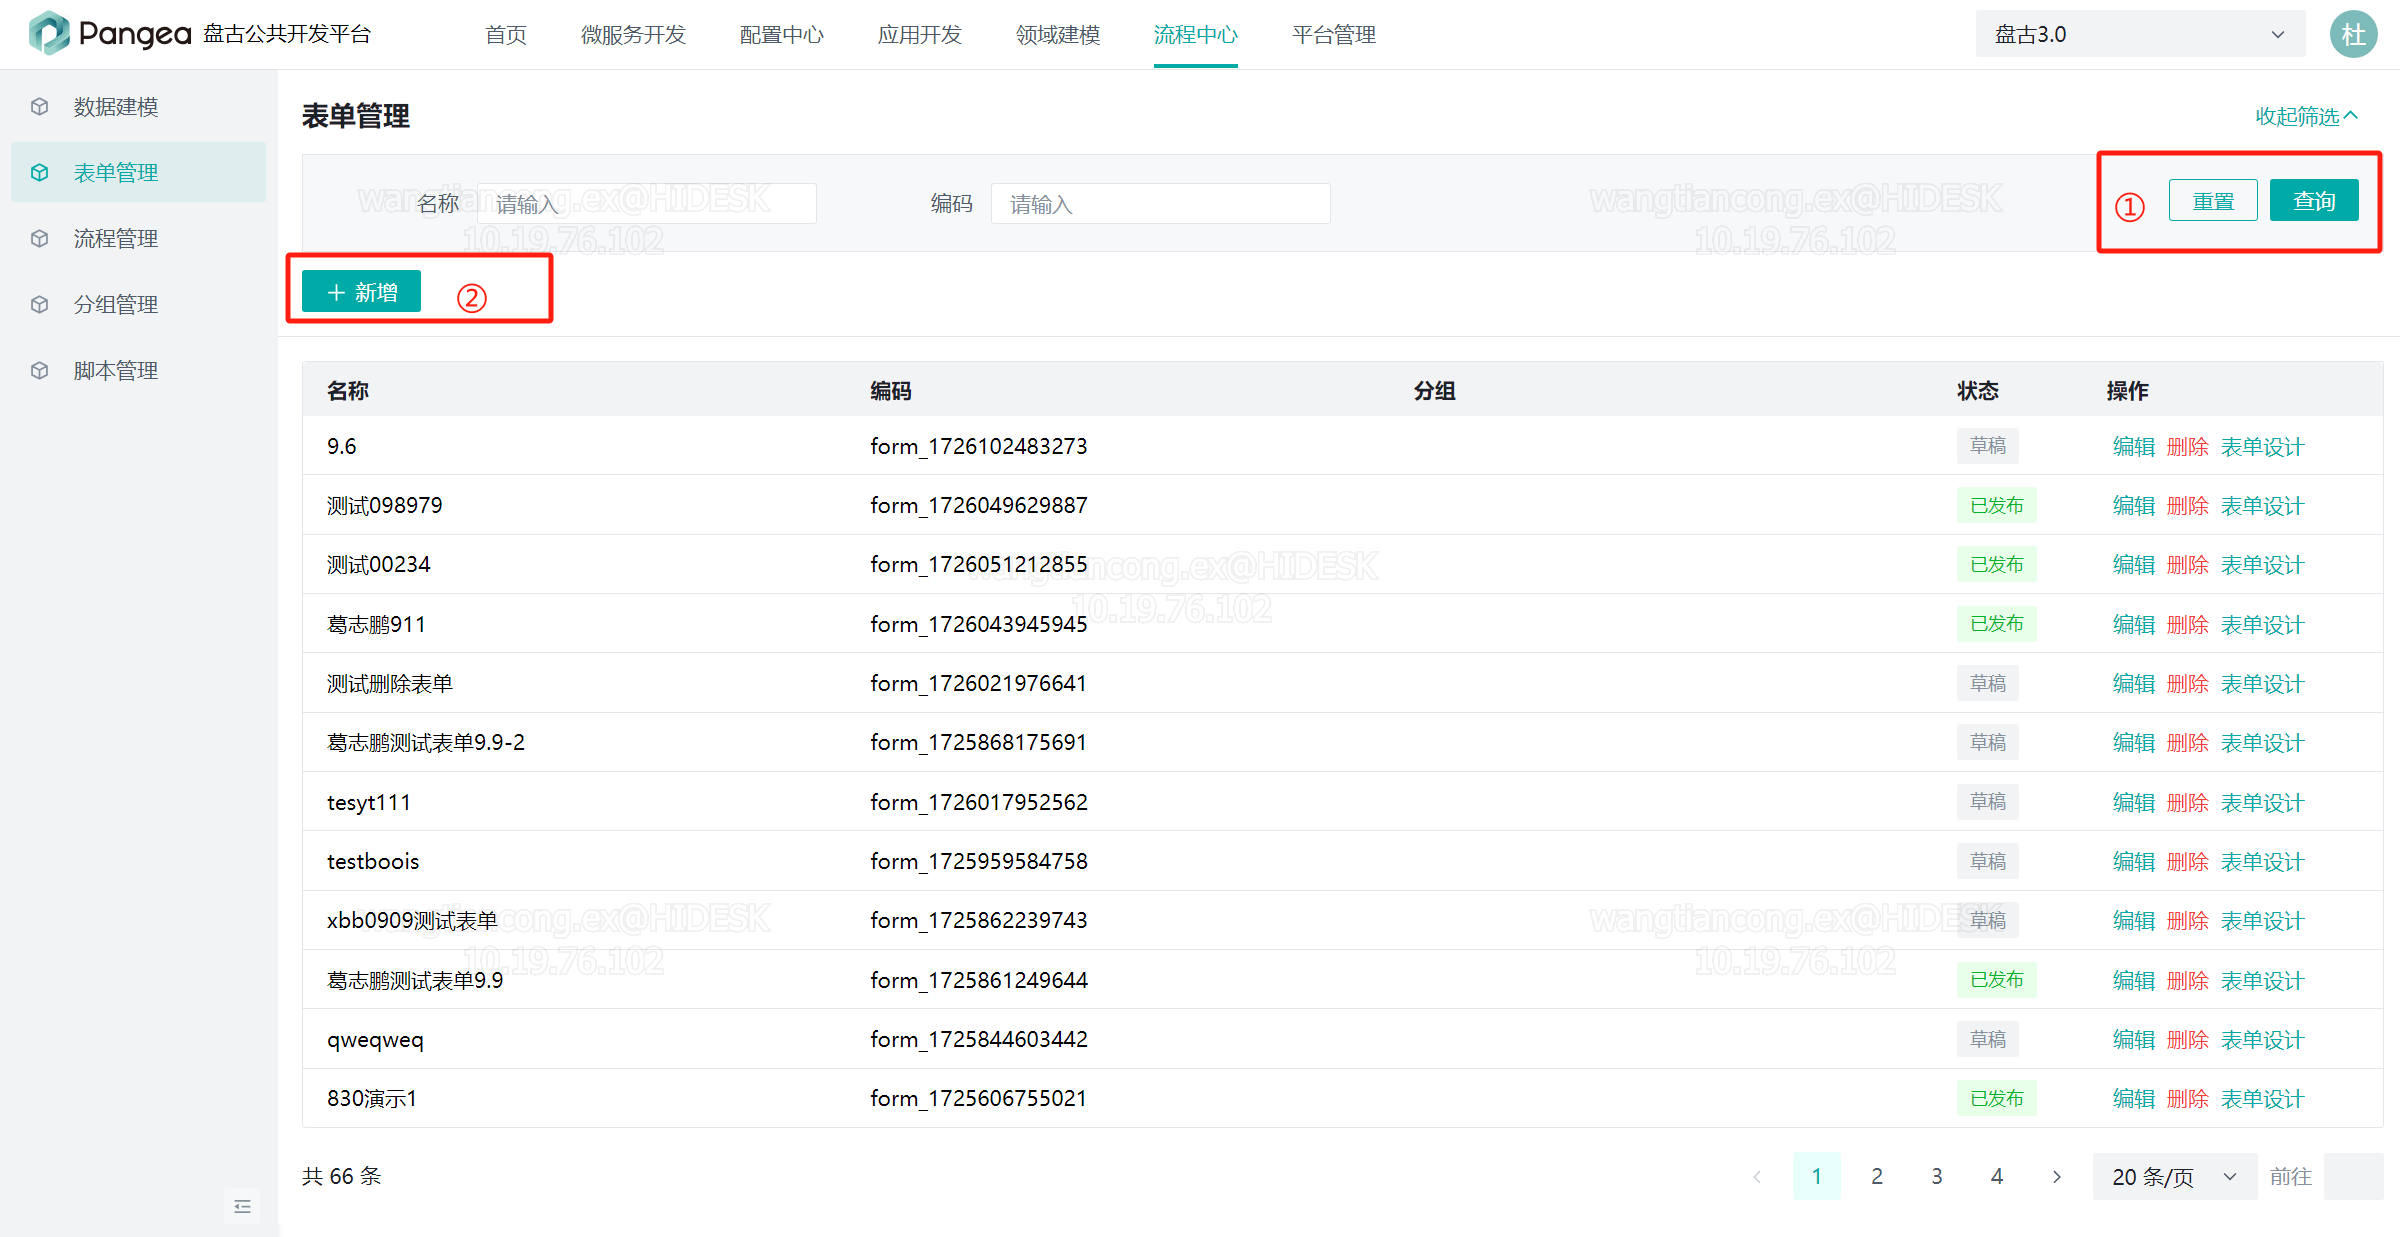Open the 领域建模 top menu
This screenshot has width=2400, height=1237.
point(1058,34)
